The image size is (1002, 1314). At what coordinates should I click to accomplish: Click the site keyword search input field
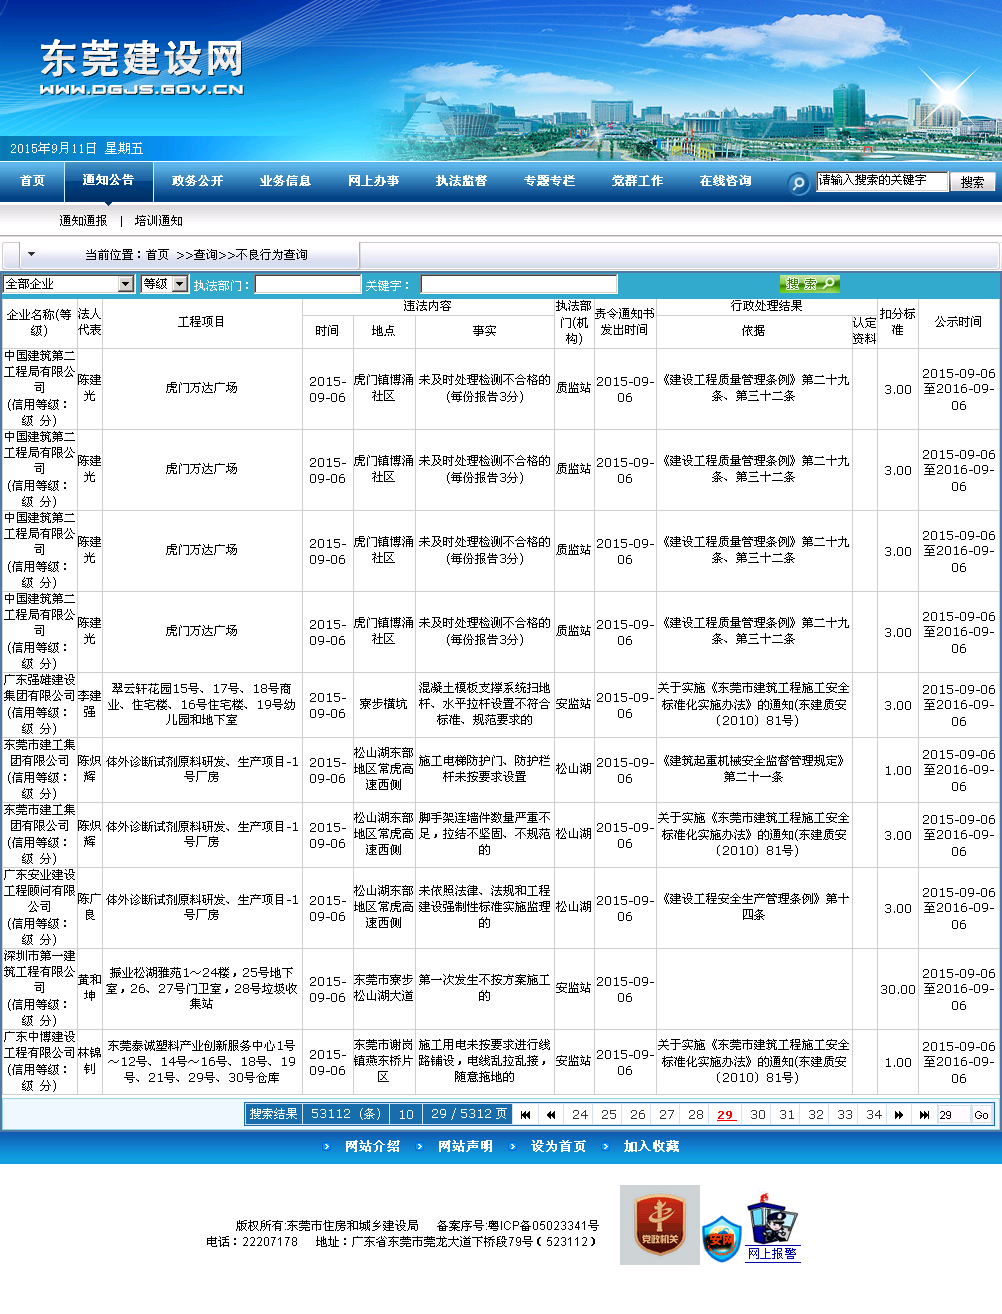[x=881, y=181]
